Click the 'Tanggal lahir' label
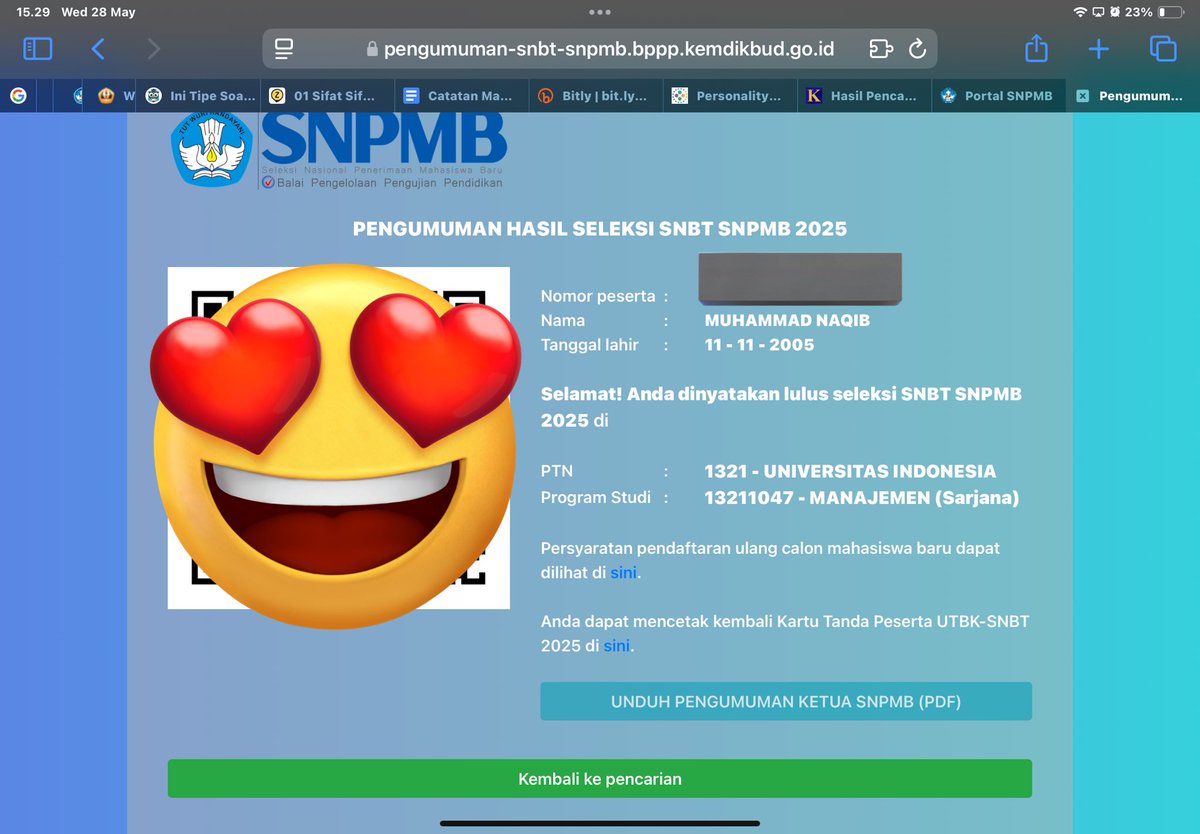1200x834 pixels. 591,345
